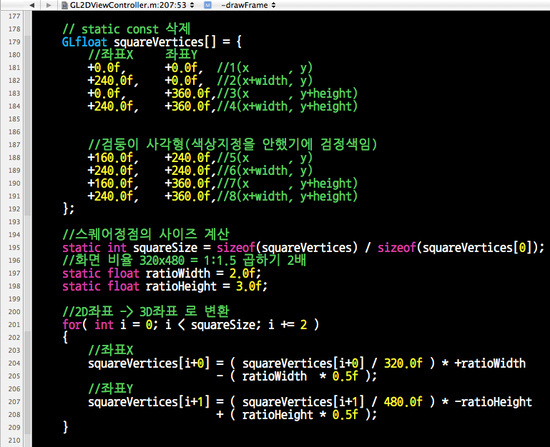The width and height of the screenshot is (550, 447).
Task: Click the '//4(x+width, y+height)' comment
Action: [287, 106]
